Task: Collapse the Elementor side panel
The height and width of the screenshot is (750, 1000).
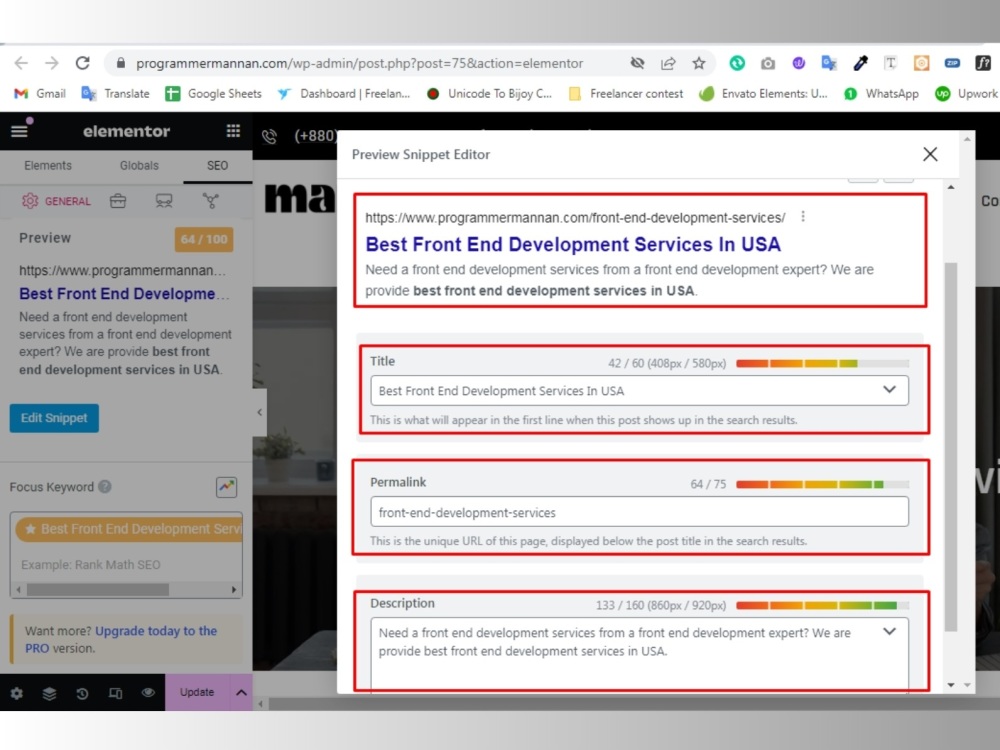Action: click(260, 412)
